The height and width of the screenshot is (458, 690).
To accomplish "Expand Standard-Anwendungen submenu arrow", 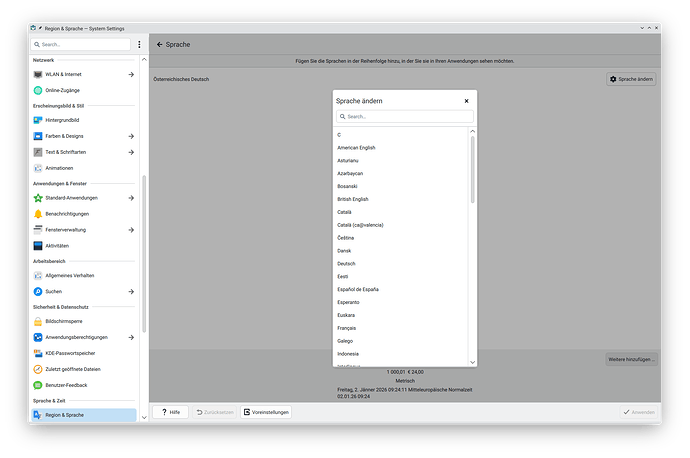I will (131, 198).
